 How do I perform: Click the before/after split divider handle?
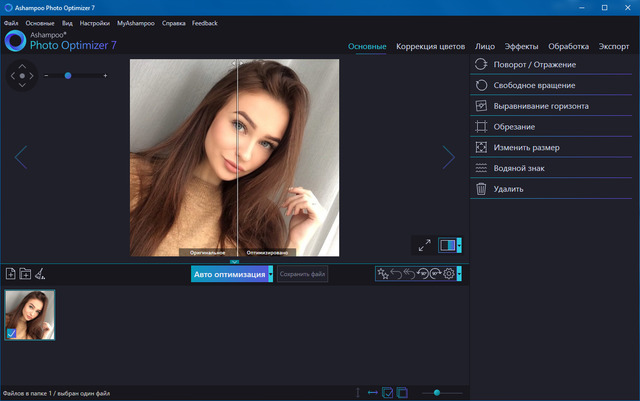(237, 63)
